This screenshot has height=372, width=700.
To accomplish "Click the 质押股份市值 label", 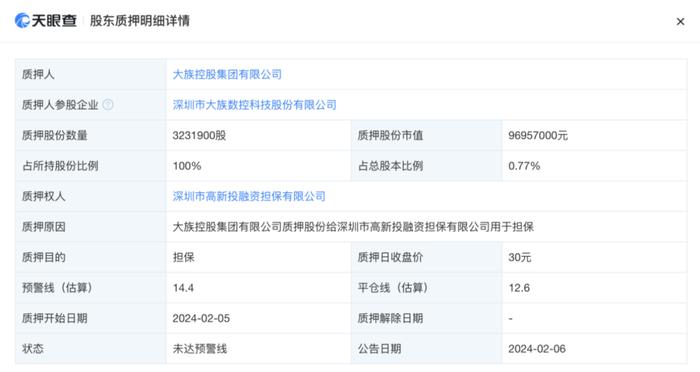I will point(390,135).
